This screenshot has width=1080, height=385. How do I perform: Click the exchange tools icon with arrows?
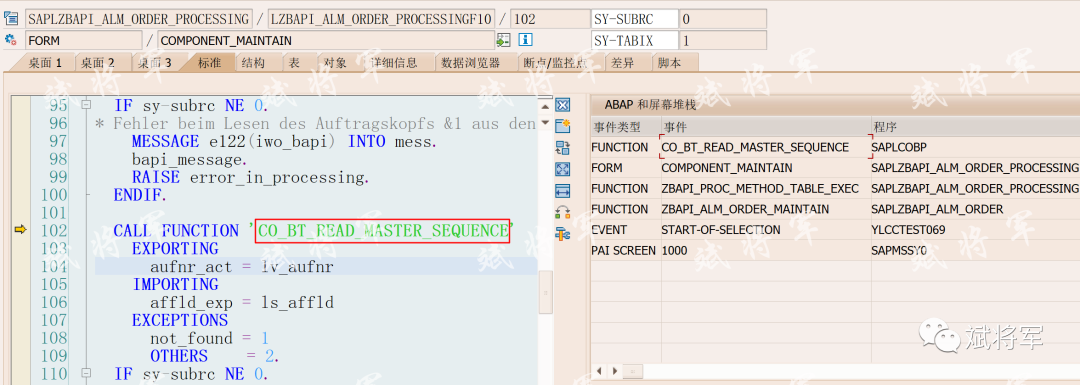tap(563, 212)
